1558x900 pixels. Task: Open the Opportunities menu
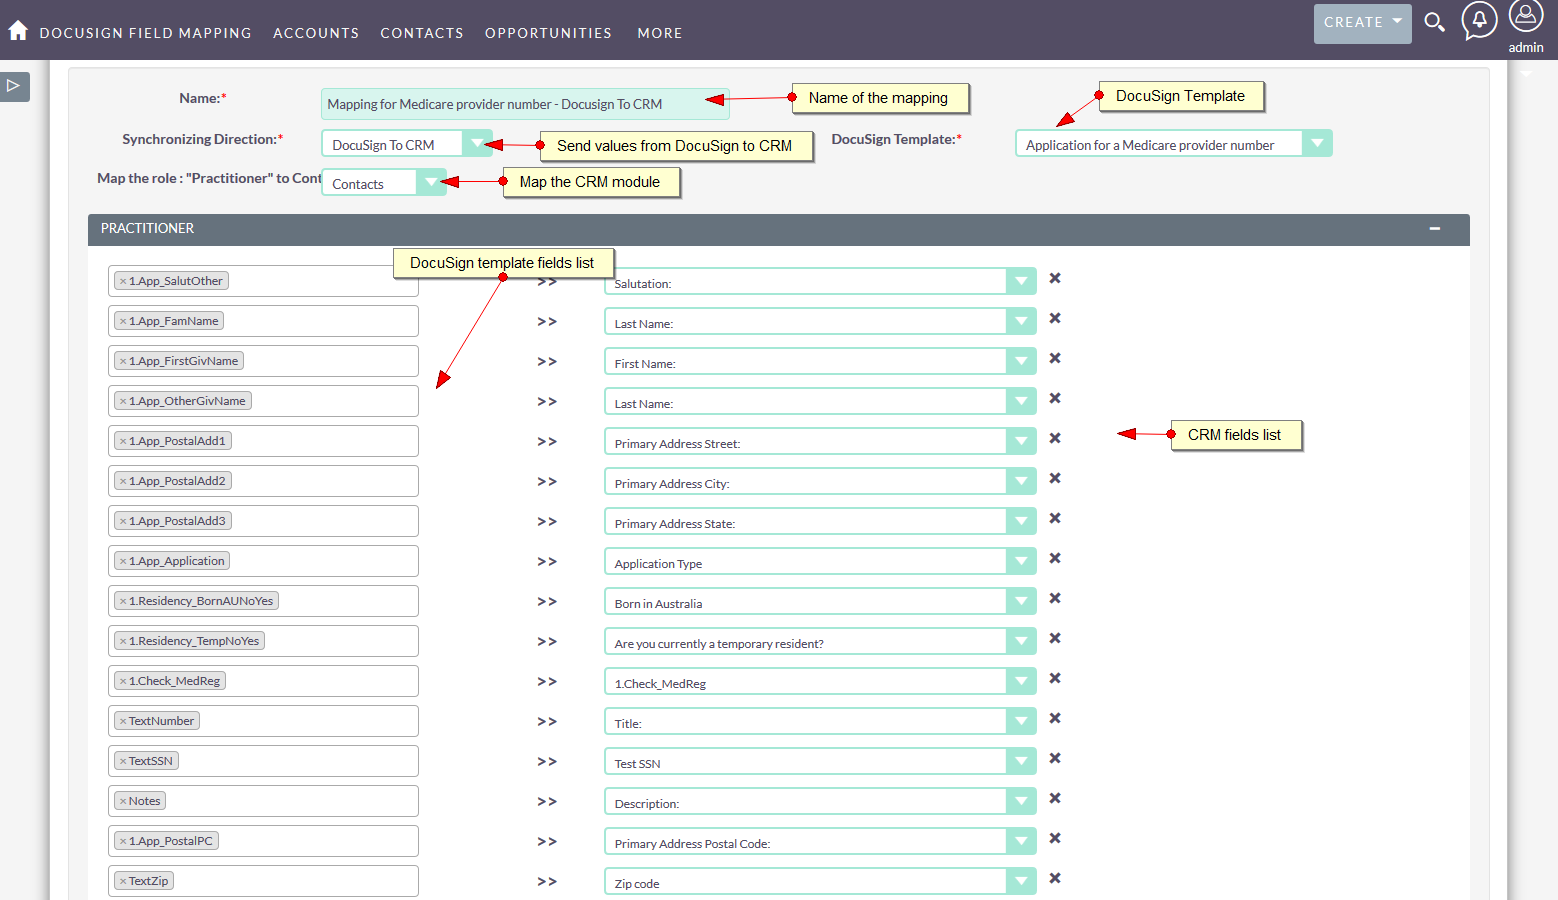(x=548, y=33)
